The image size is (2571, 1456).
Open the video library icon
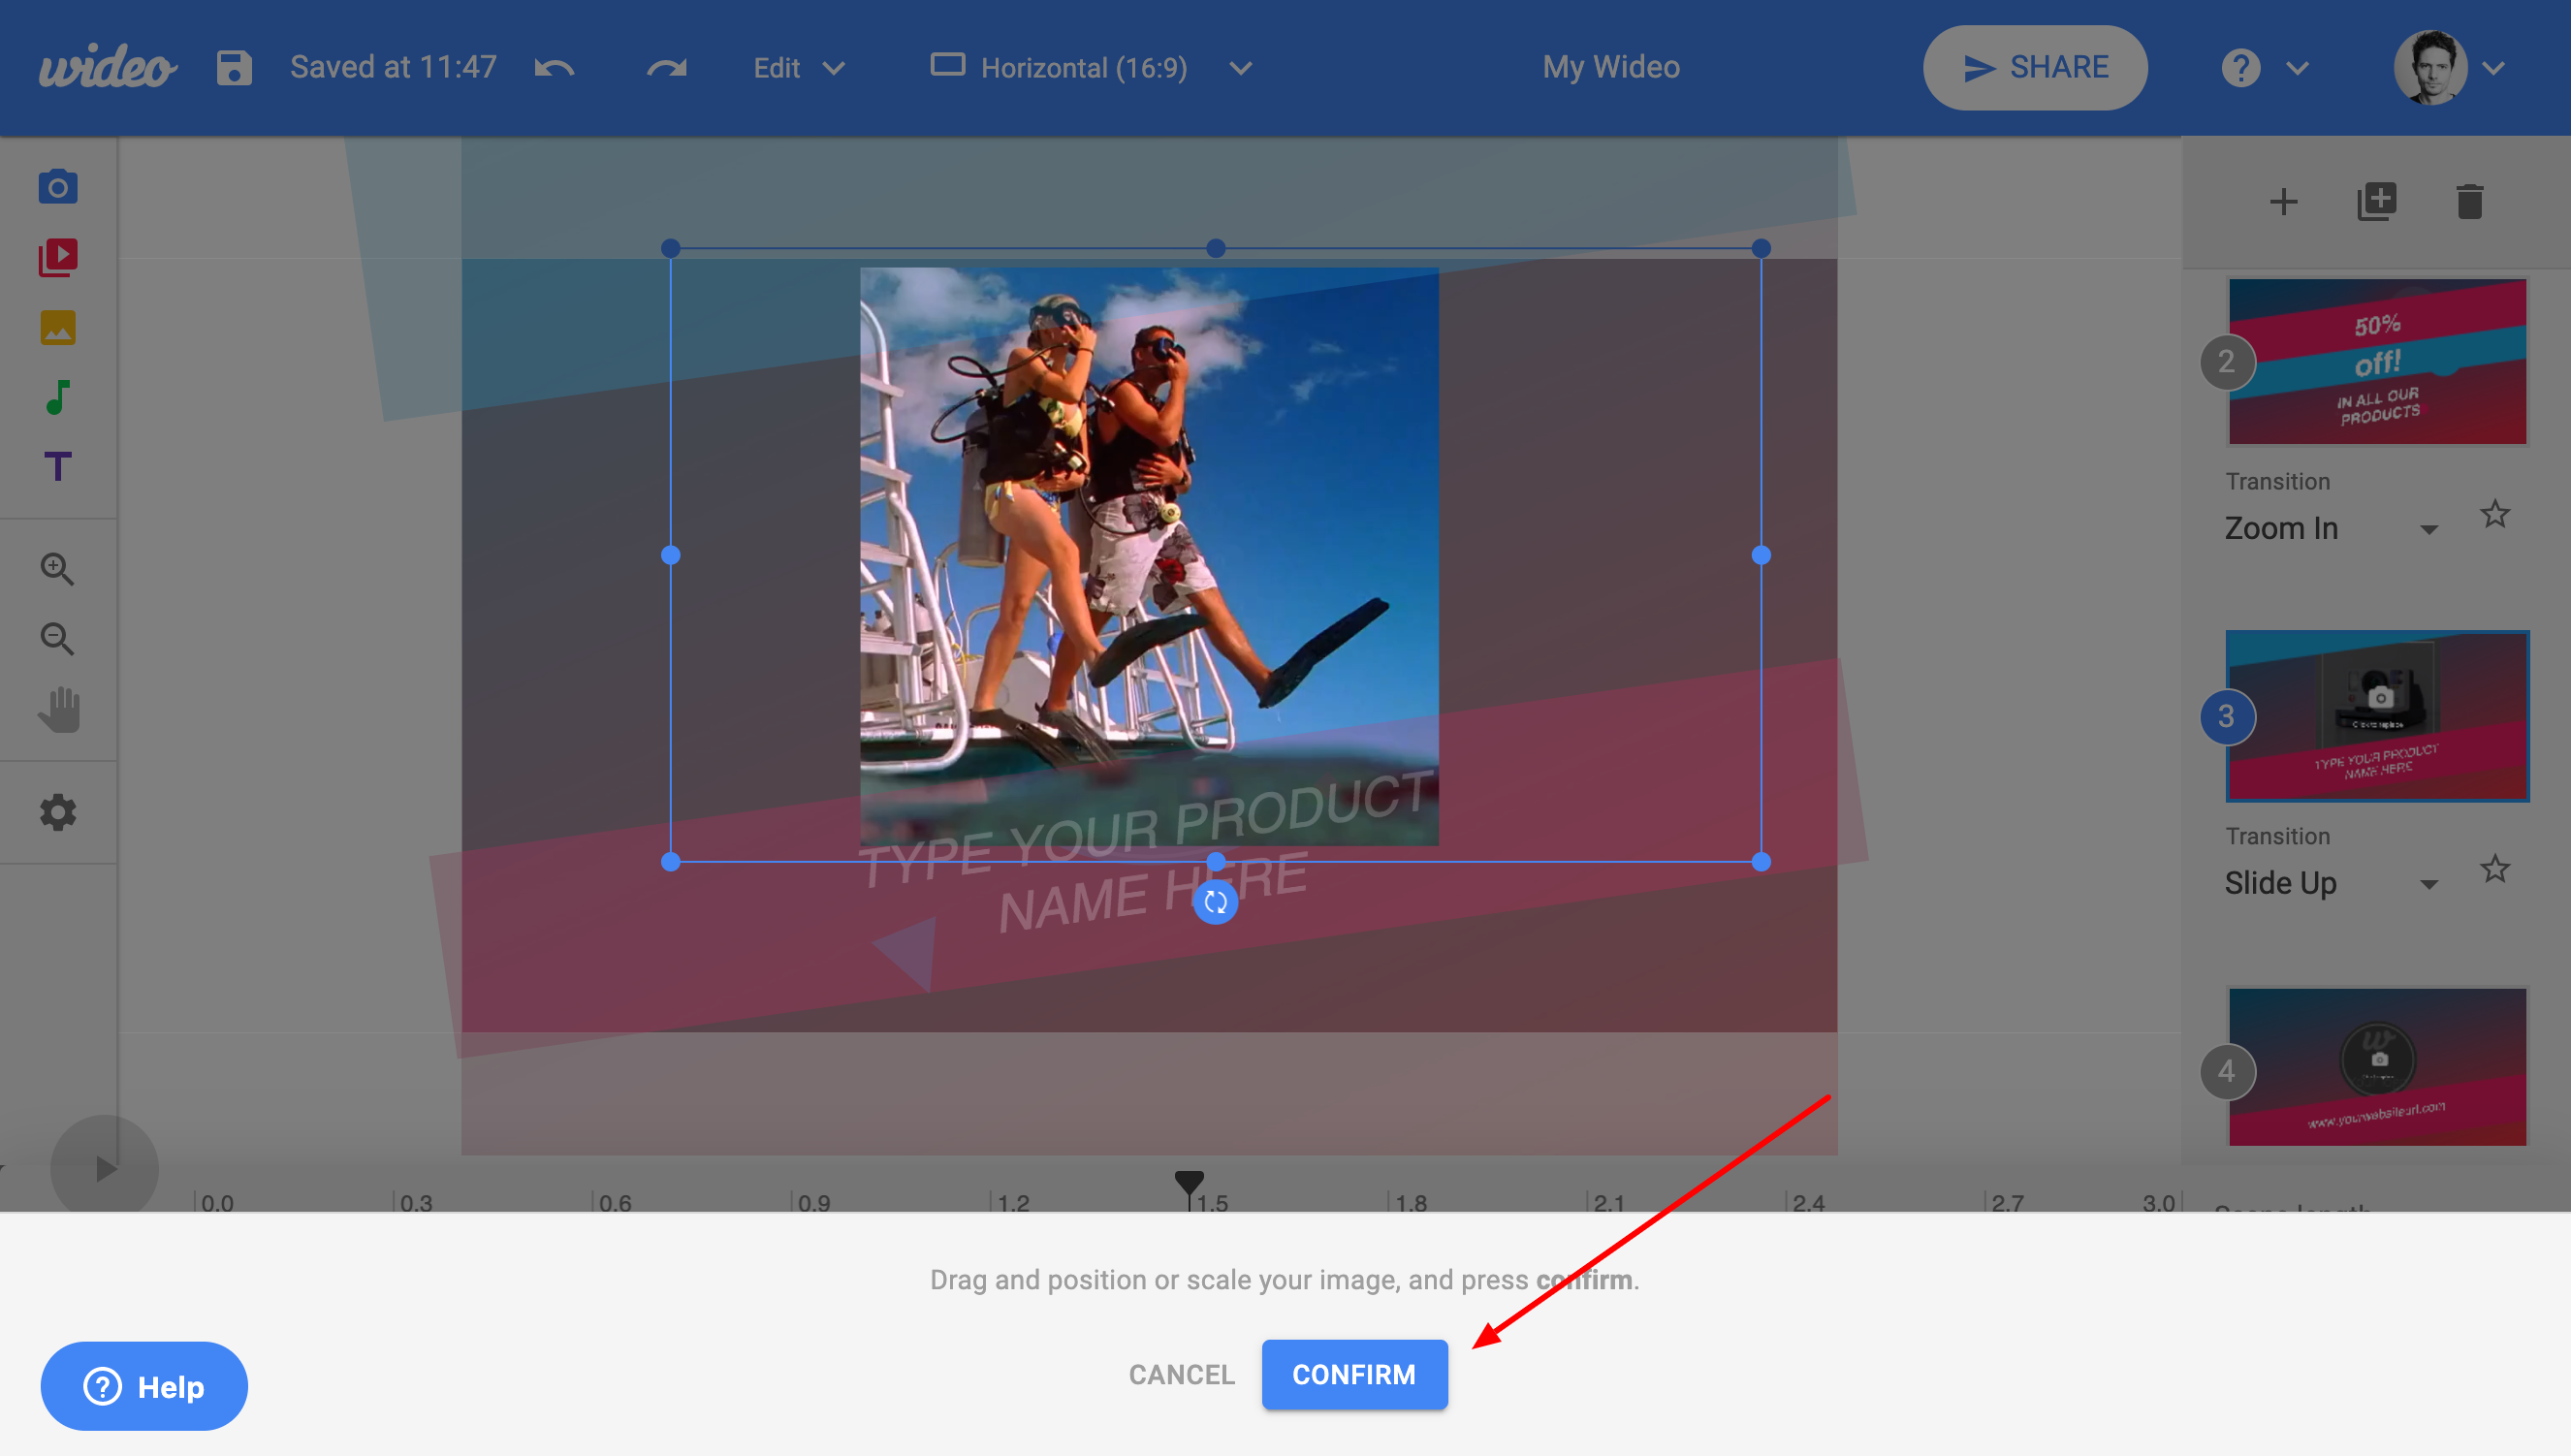point(58,257)
